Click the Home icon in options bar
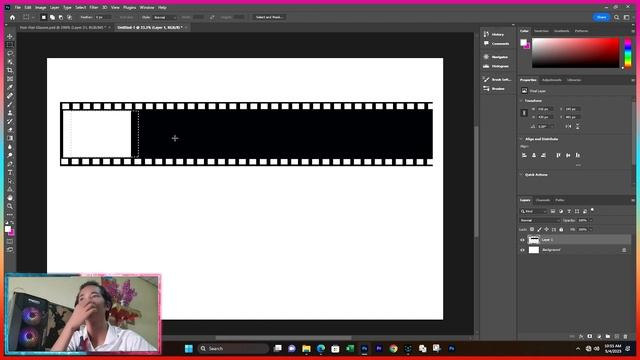The height and width of the screenshot is (360, 640). point(12,17)
